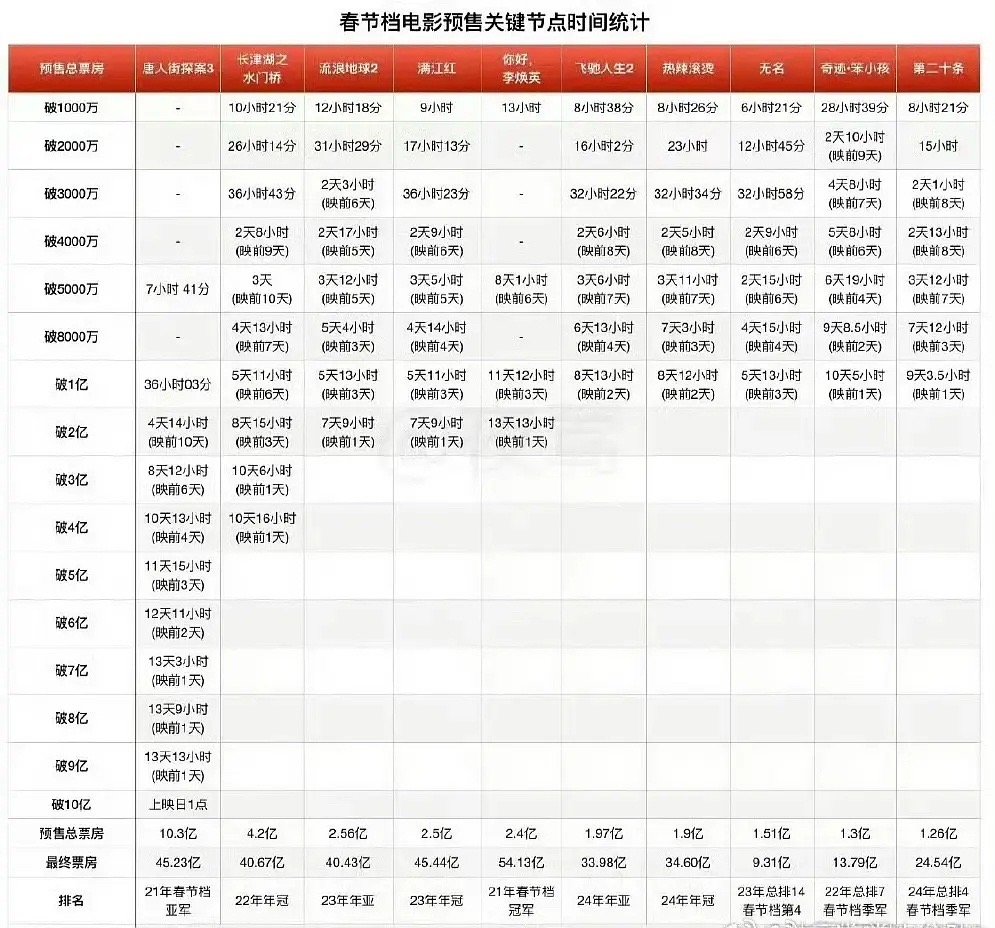The height and width of the screenshot is (928, 995).
Task: Select the 6小时21分 cell
Action: click(772, 108)
